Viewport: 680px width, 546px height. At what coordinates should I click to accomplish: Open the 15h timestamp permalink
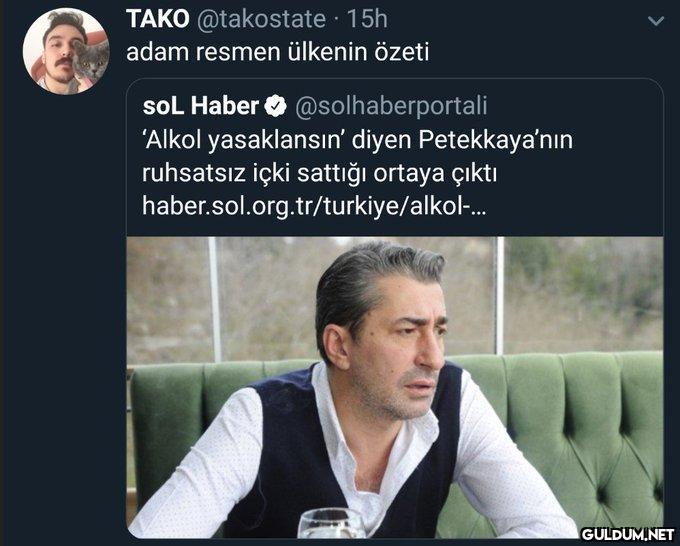(x=367, y=20)
